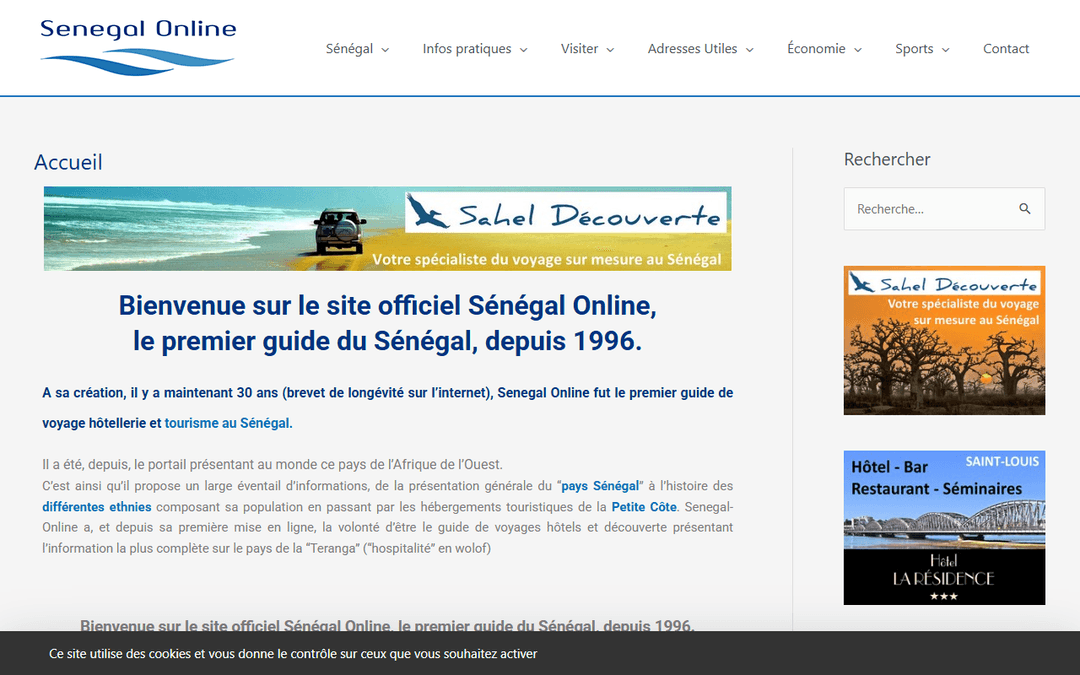Expand the Visiter dropdown chevron
This screenshot has width=1080, height=675.
pos(610,50)
